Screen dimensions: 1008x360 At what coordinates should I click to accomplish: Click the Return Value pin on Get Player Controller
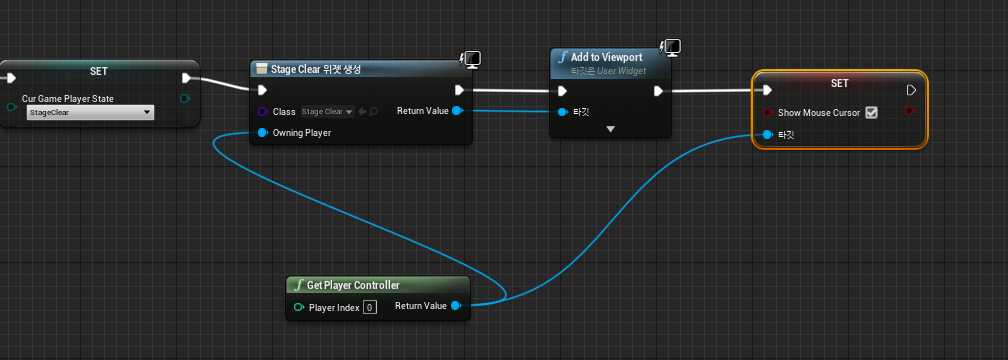[455, 306]
